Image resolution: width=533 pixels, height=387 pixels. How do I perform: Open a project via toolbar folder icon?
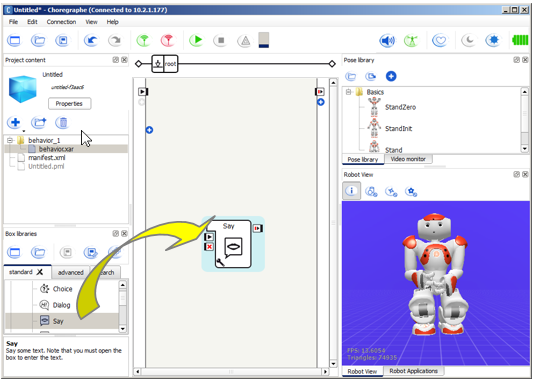[38, 41]
